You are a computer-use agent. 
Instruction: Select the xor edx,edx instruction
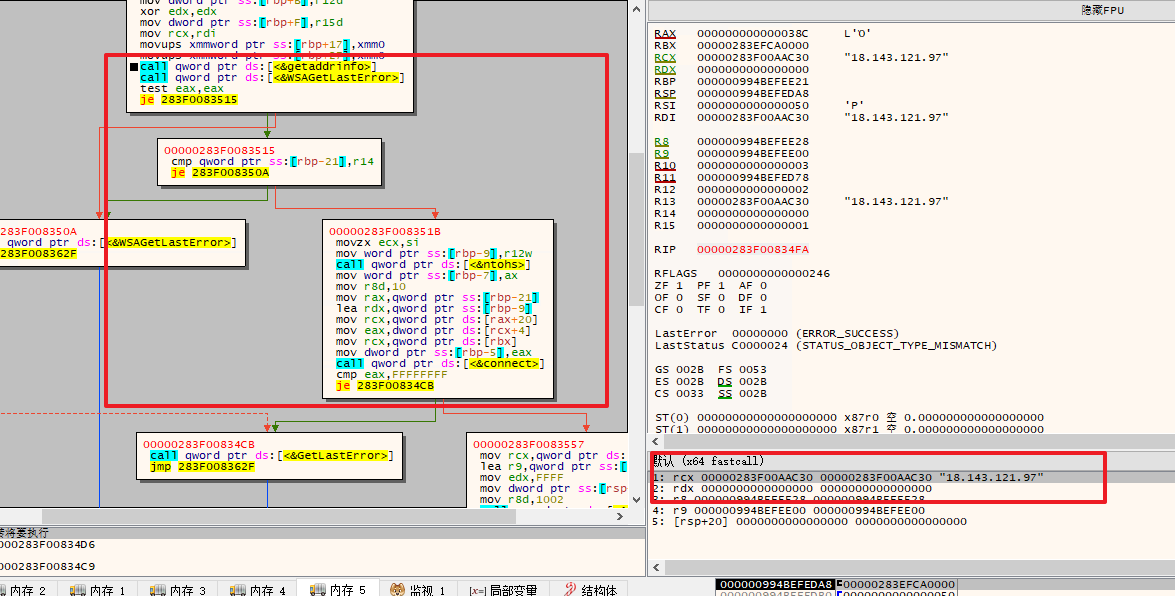[178, 11]
